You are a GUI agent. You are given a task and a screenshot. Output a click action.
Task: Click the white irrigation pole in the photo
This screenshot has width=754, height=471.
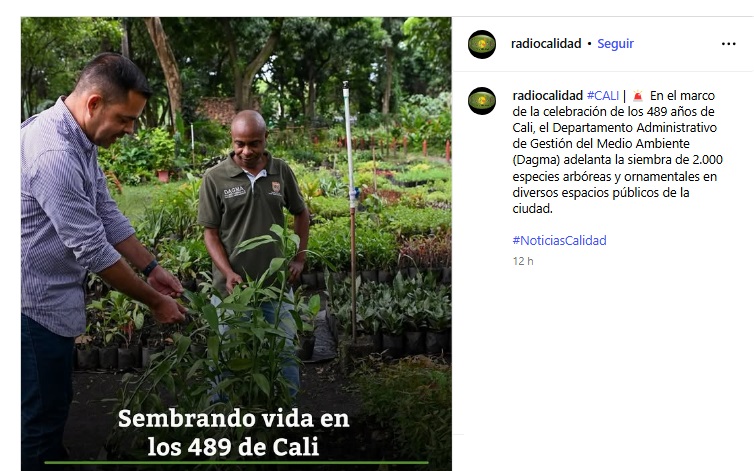pos(351,212)
